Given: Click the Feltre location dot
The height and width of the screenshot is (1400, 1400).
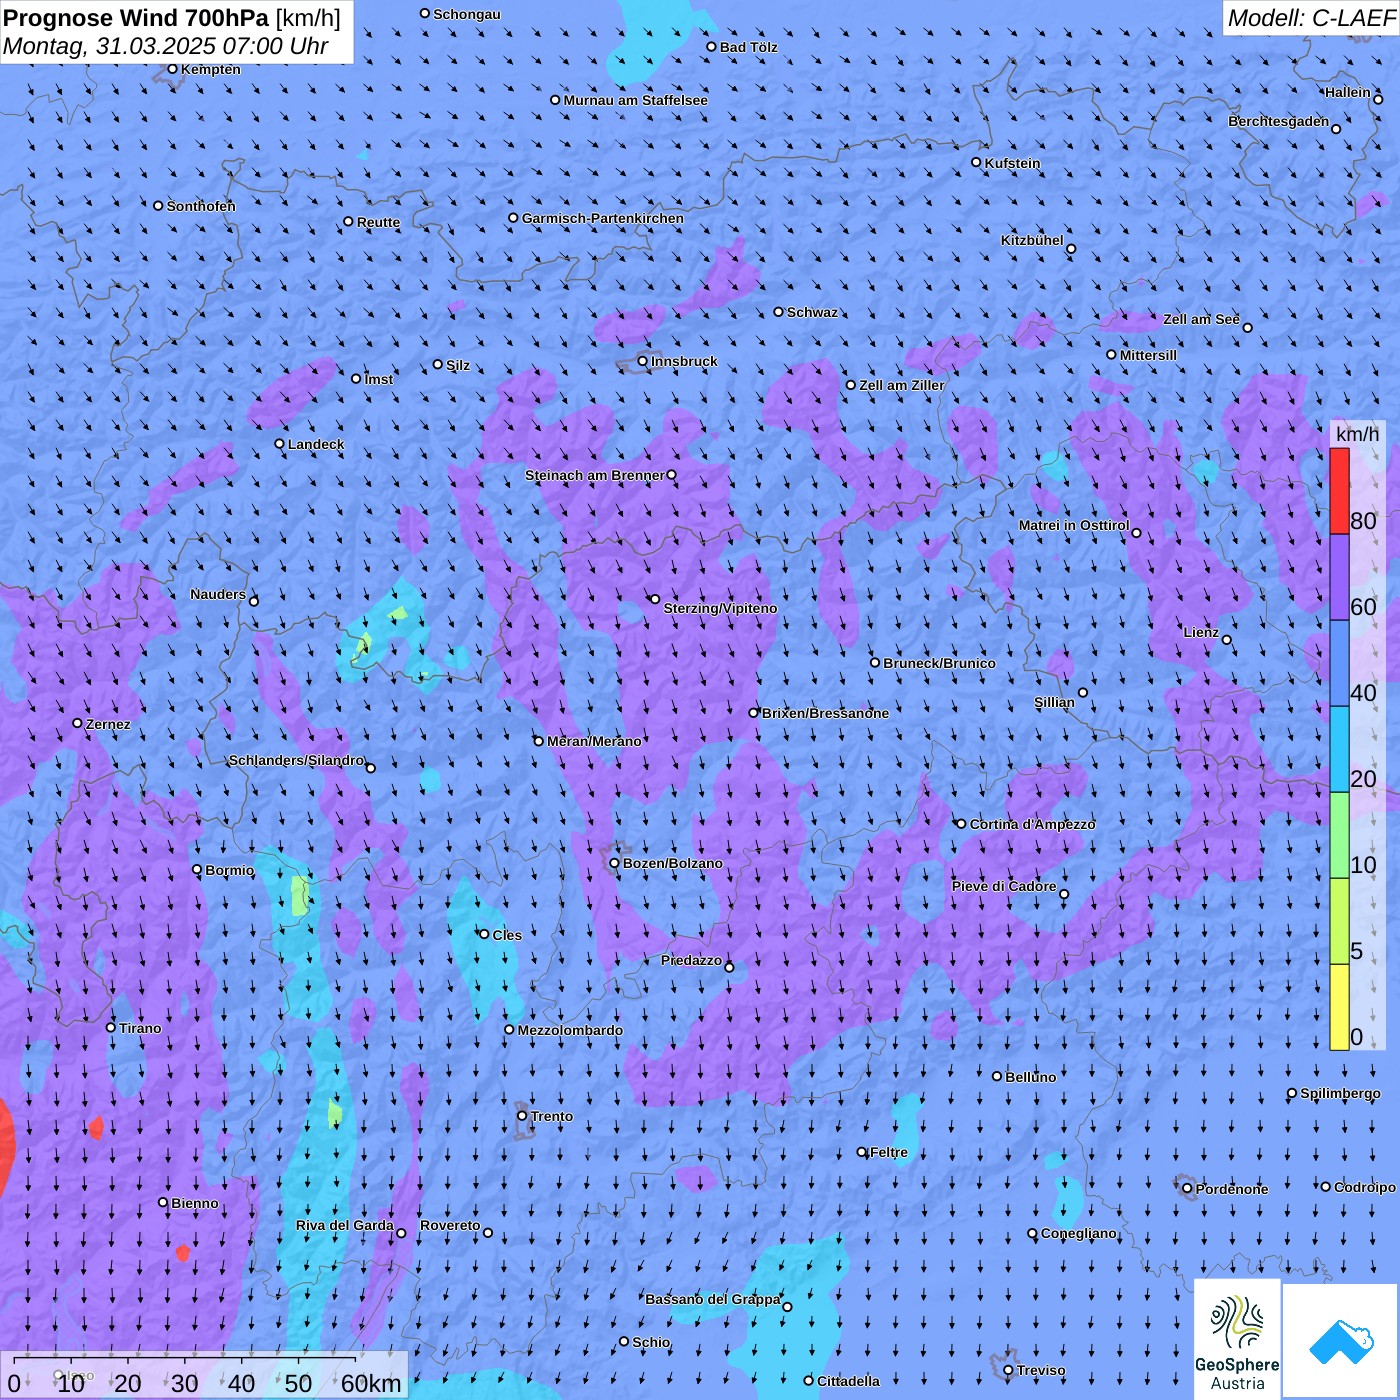Looking at the screenshot, I should 862,1152.
